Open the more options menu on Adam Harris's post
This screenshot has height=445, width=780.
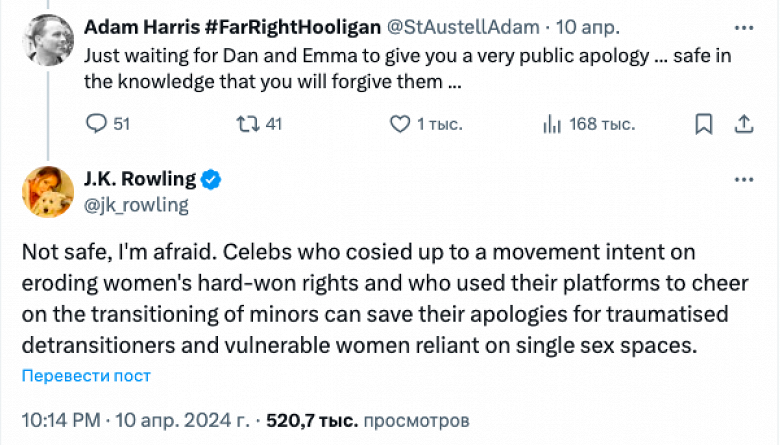coord(744,26)
